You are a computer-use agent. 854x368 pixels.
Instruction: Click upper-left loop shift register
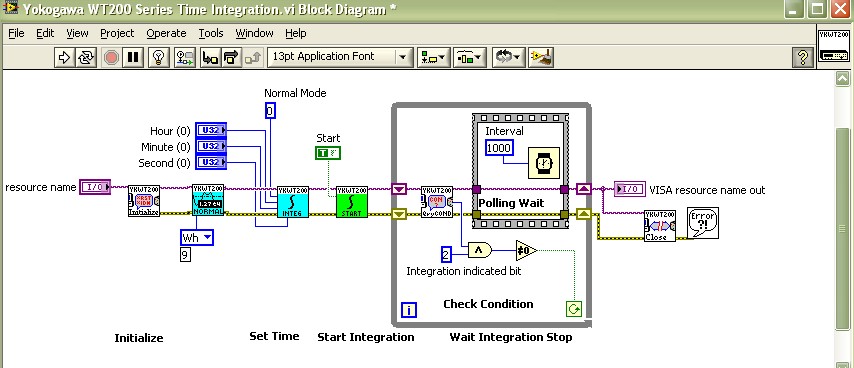(x=399, y=189)
